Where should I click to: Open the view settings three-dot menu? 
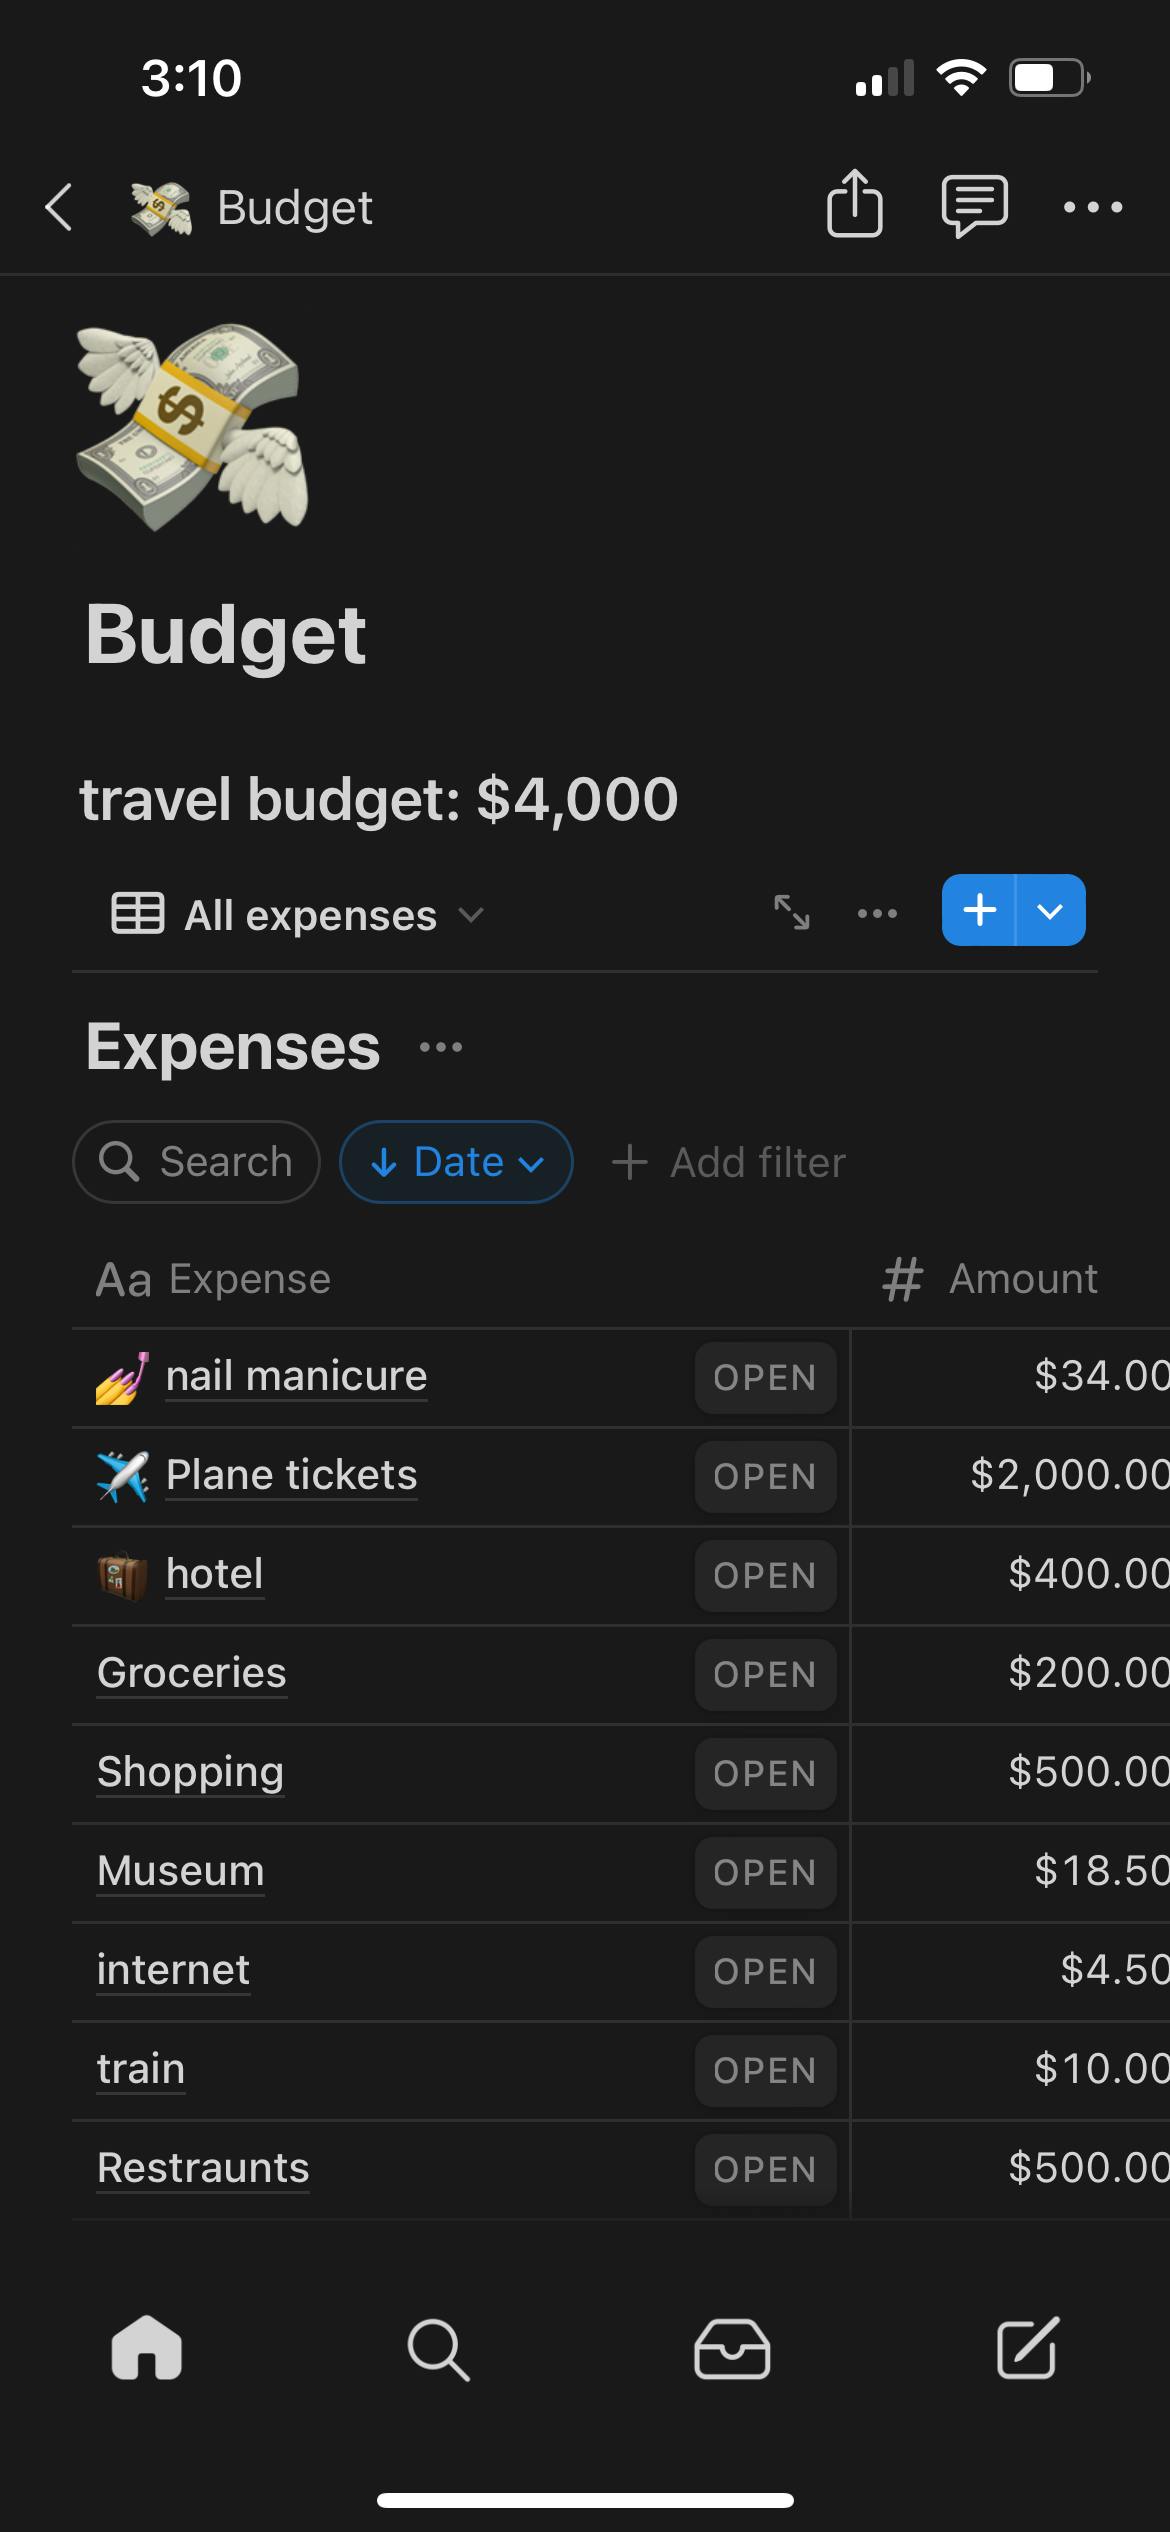877,913
